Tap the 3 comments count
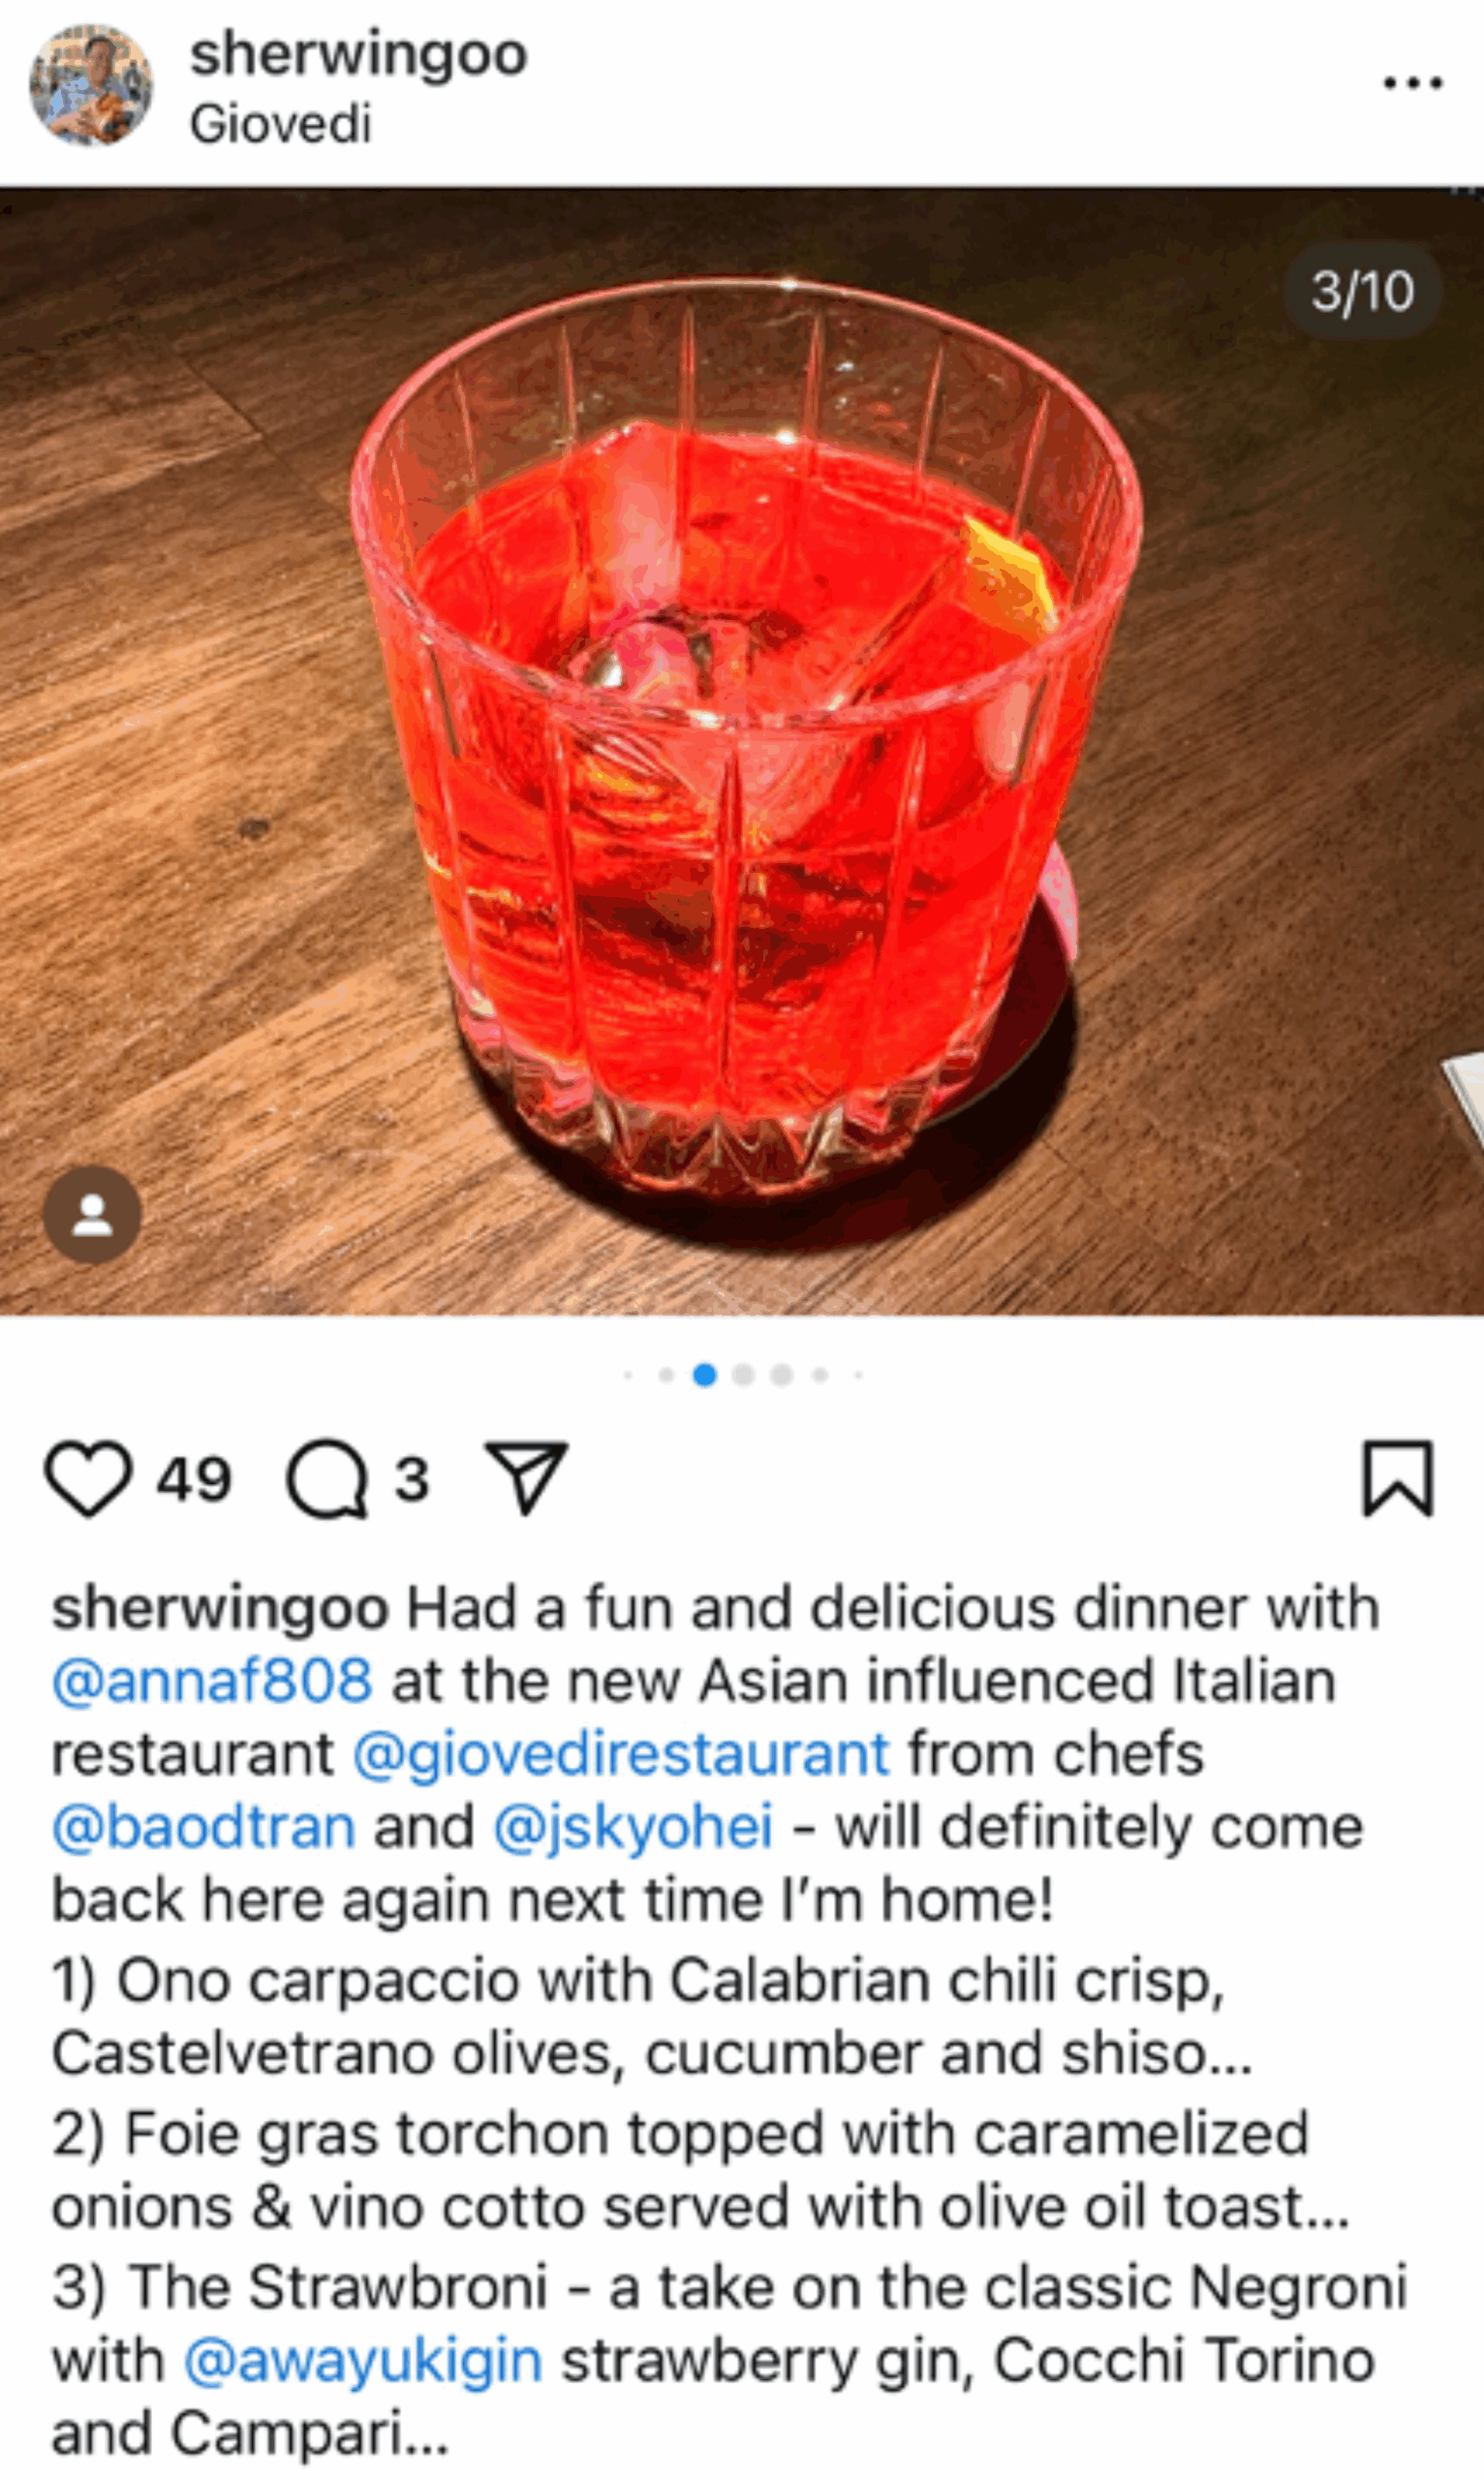The width and height of the screenshot is (1484, 2480). pyautogui.click(x=412, y=1479)
